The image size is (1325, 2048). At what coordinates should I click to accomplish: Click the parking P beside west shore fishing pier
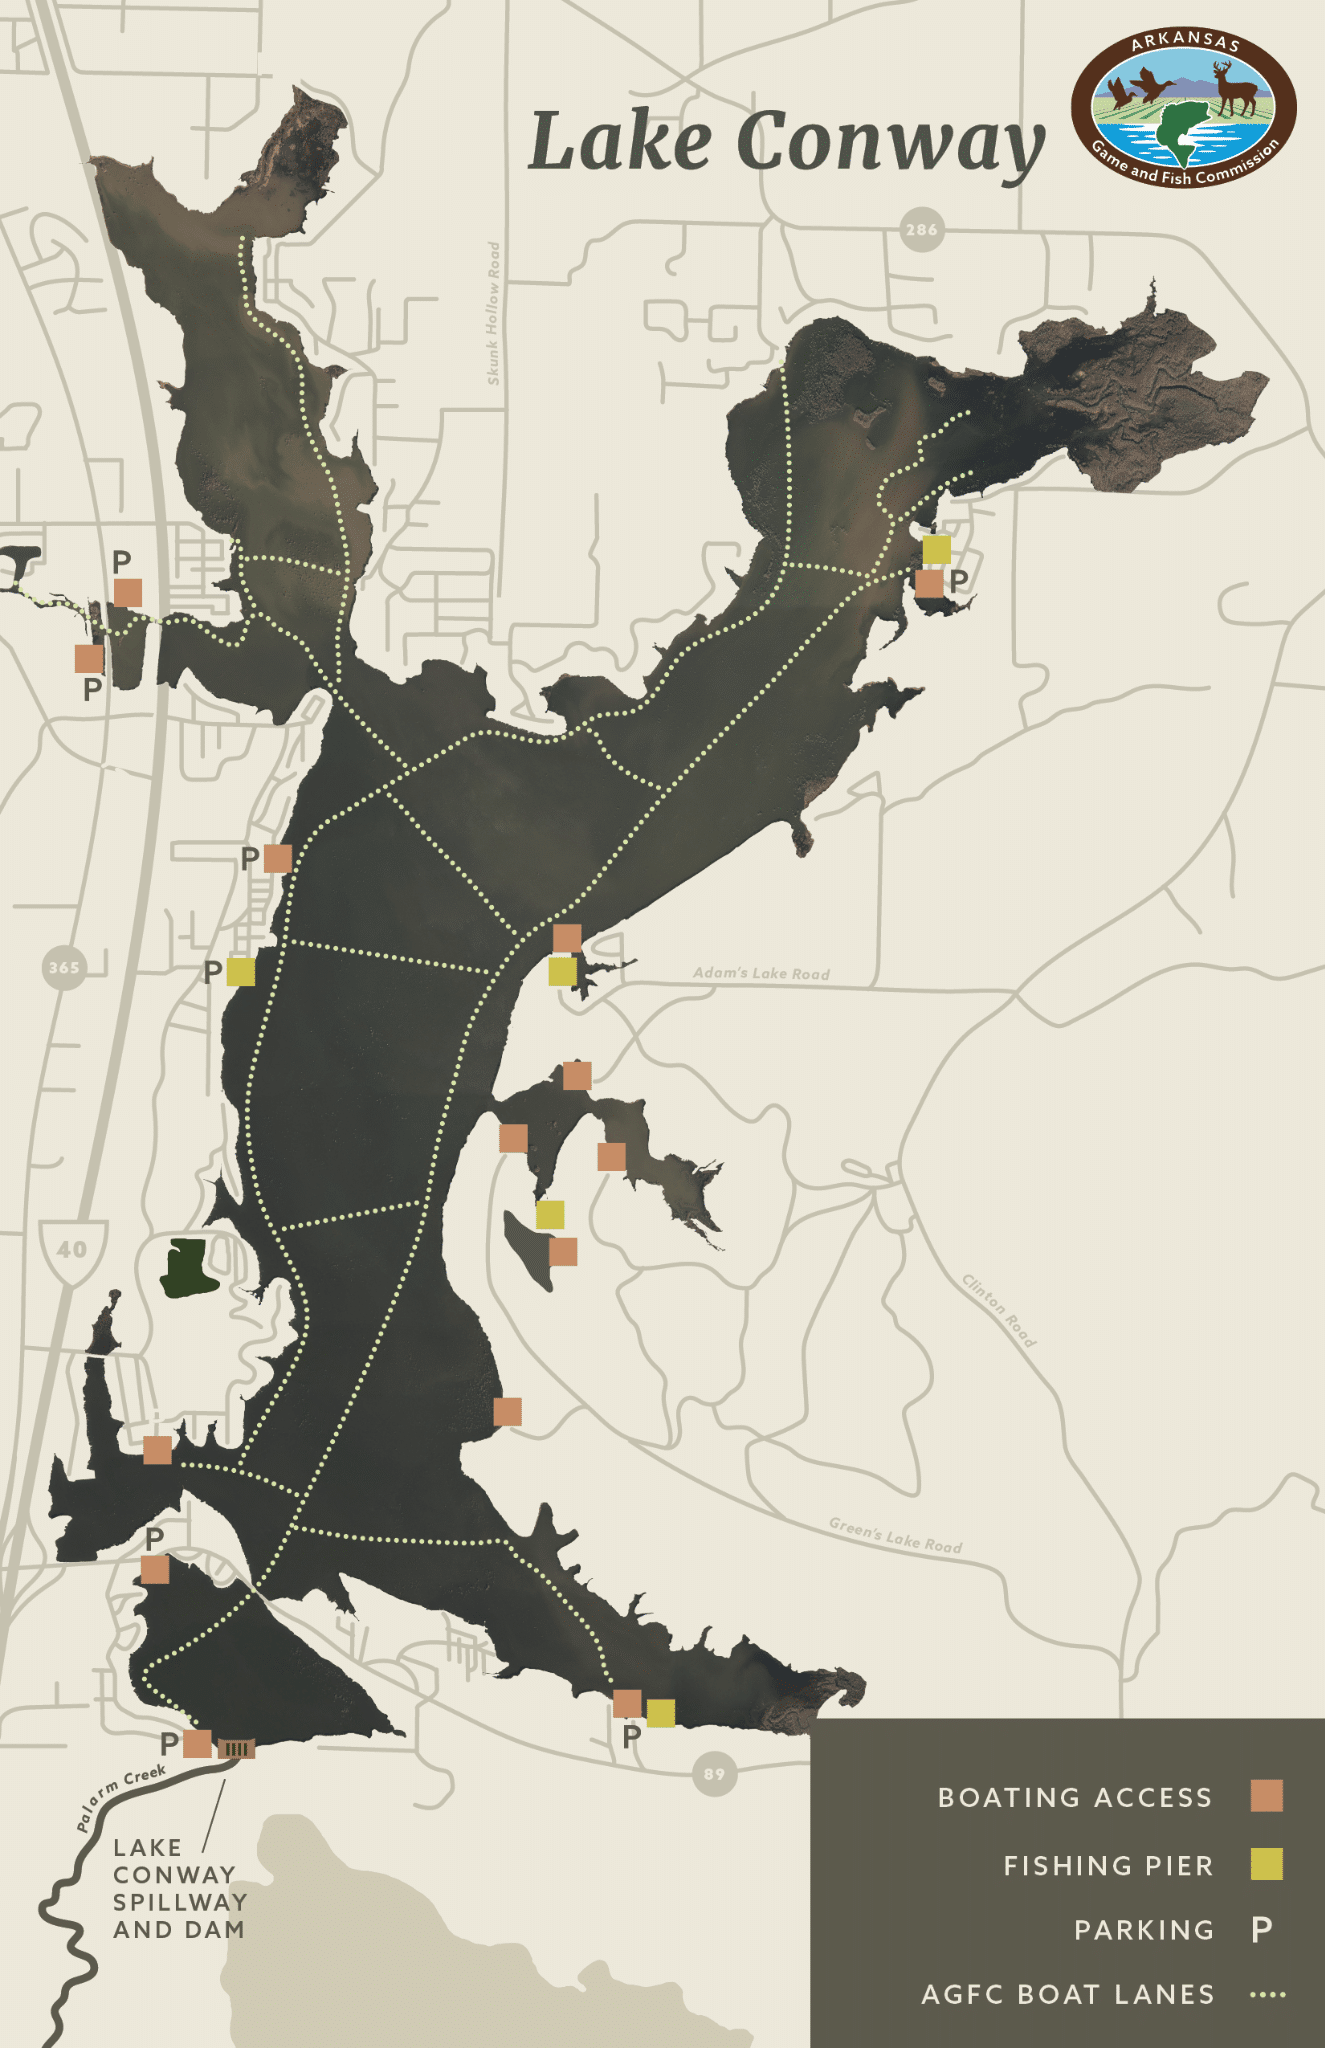212,971
